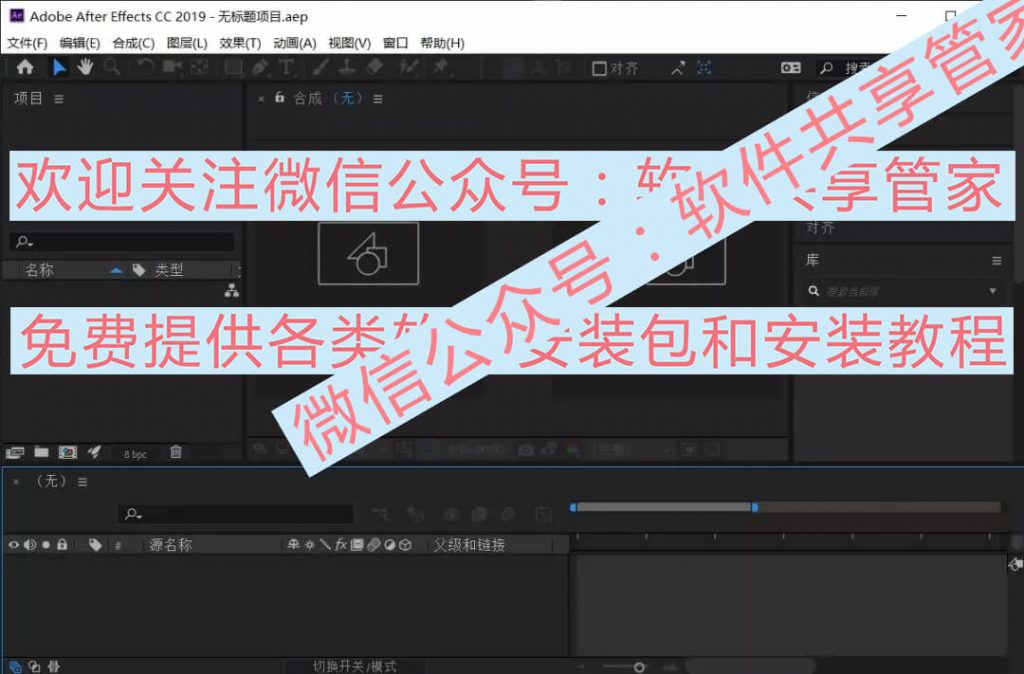Open the timeline (无) panel menu
This screenshot has height=674, width=1024.
(x=82, y=482)
